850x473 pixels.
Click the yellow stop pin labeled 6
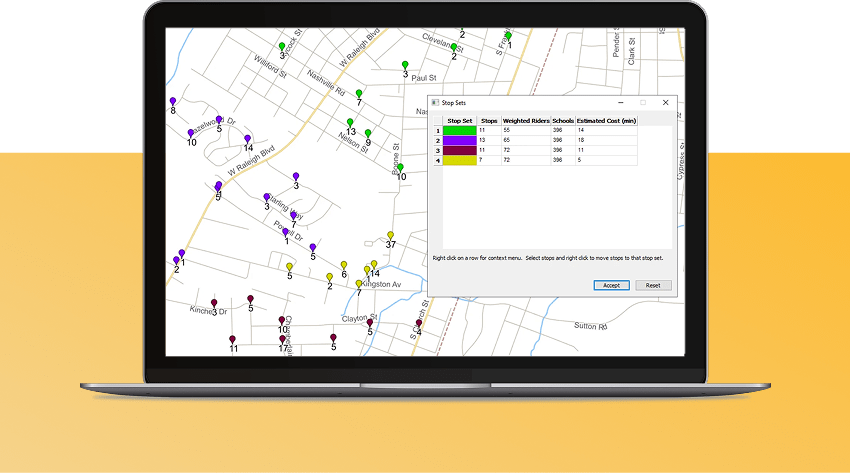pyautogui.click(x=344, y=265)
